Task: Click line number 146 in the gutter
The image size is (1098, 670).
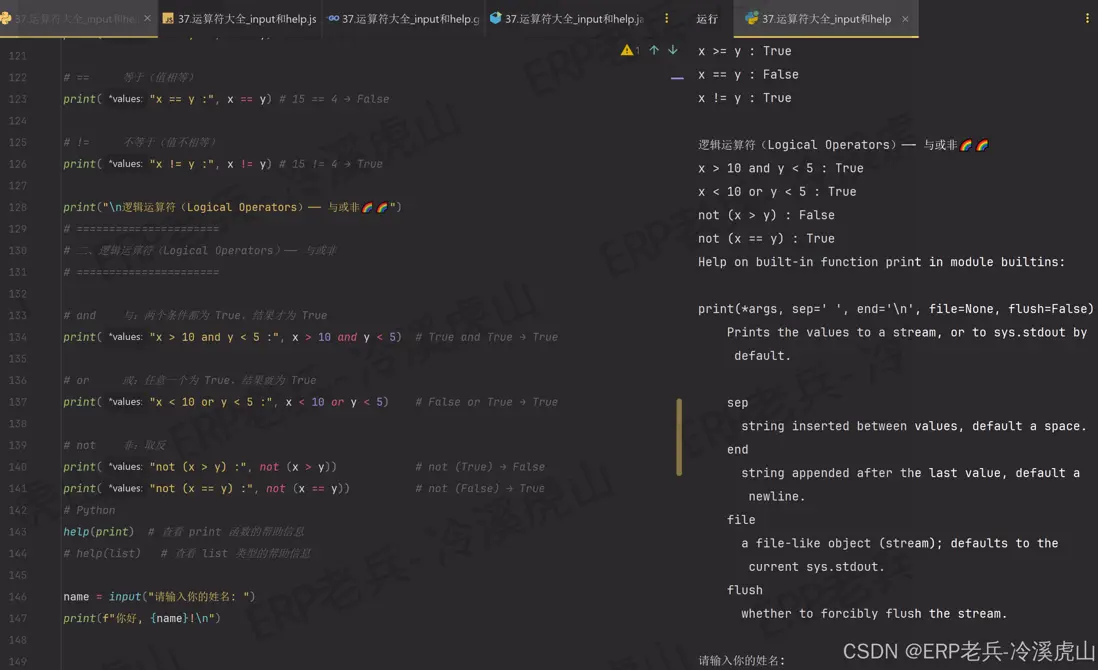Action: (18, 597)
